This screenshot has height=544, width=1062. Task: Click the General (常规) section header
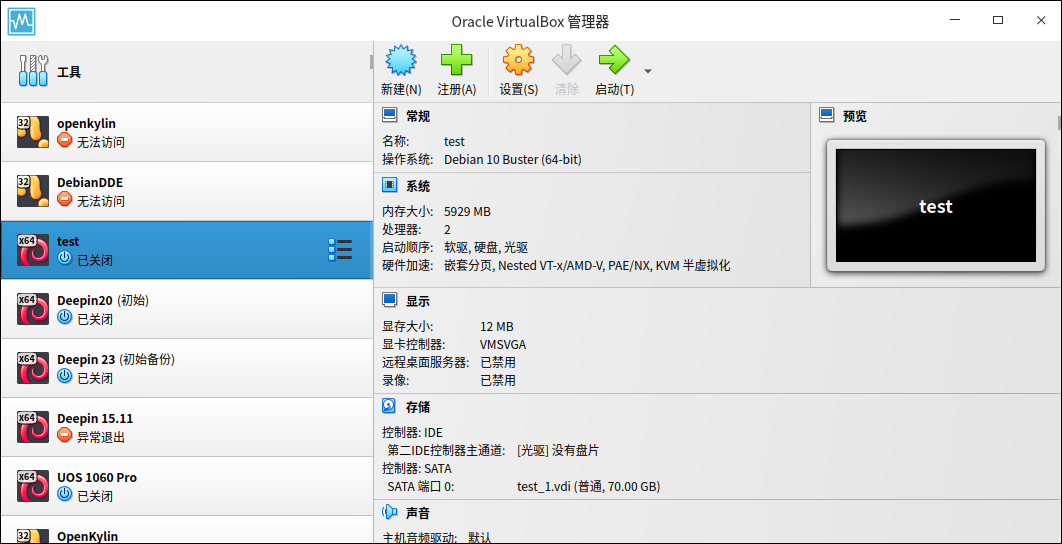point(417,116)
